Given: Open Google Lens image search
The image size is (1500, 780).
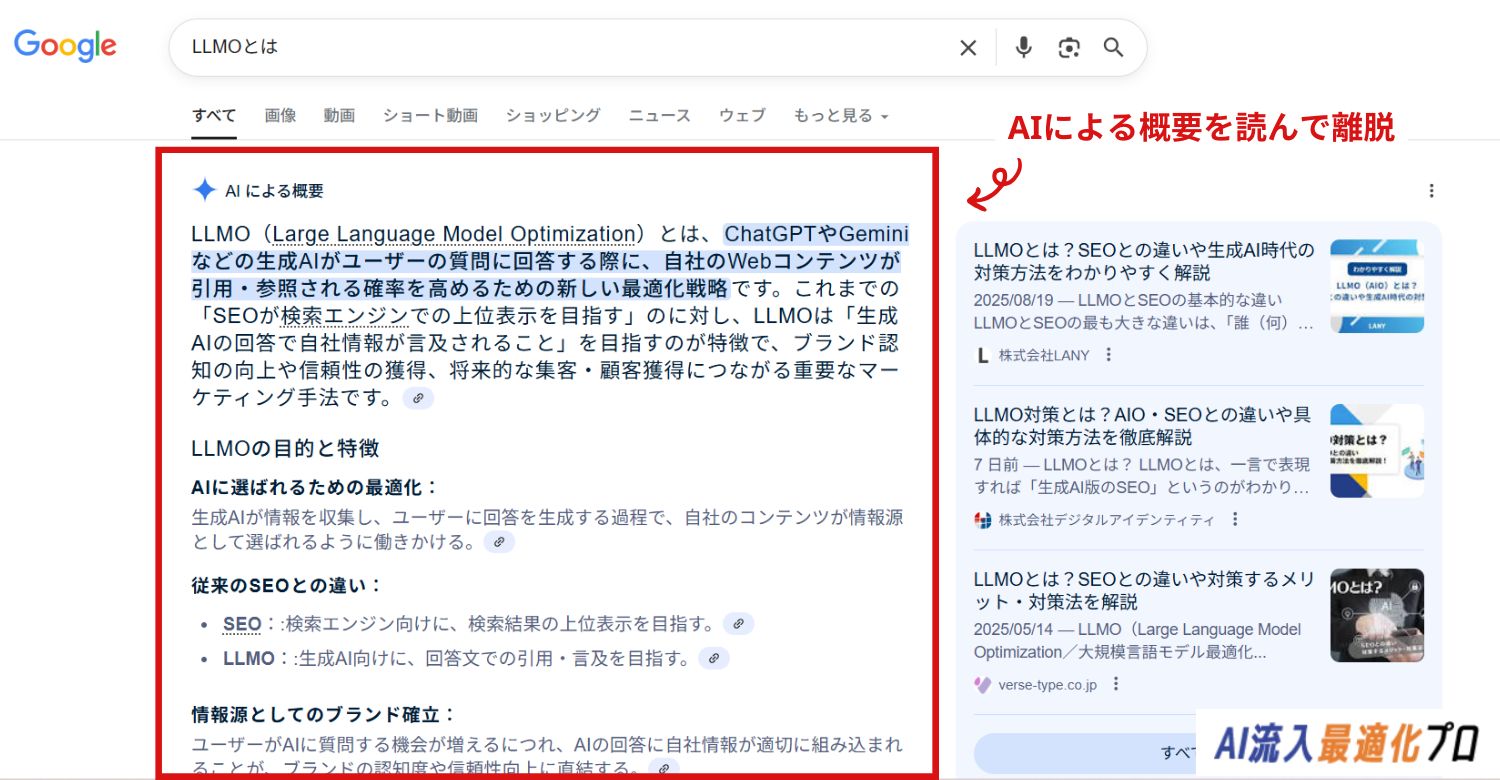Looking at the screenshot, I should click(x=1069, y=48).
